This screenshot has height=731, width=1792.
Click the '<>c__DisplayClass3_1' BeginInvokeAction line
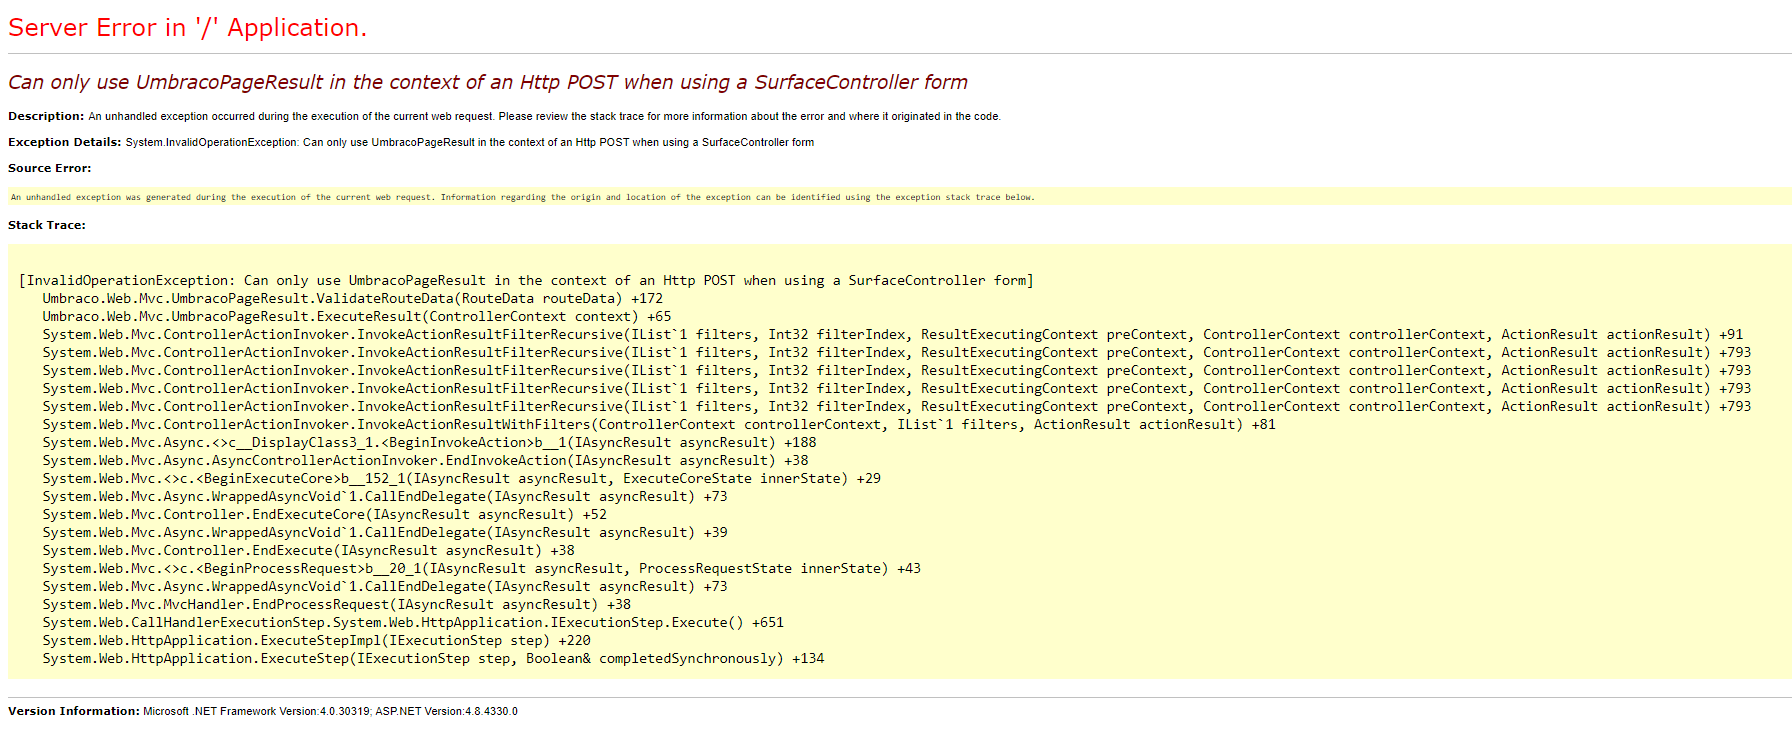429,443
